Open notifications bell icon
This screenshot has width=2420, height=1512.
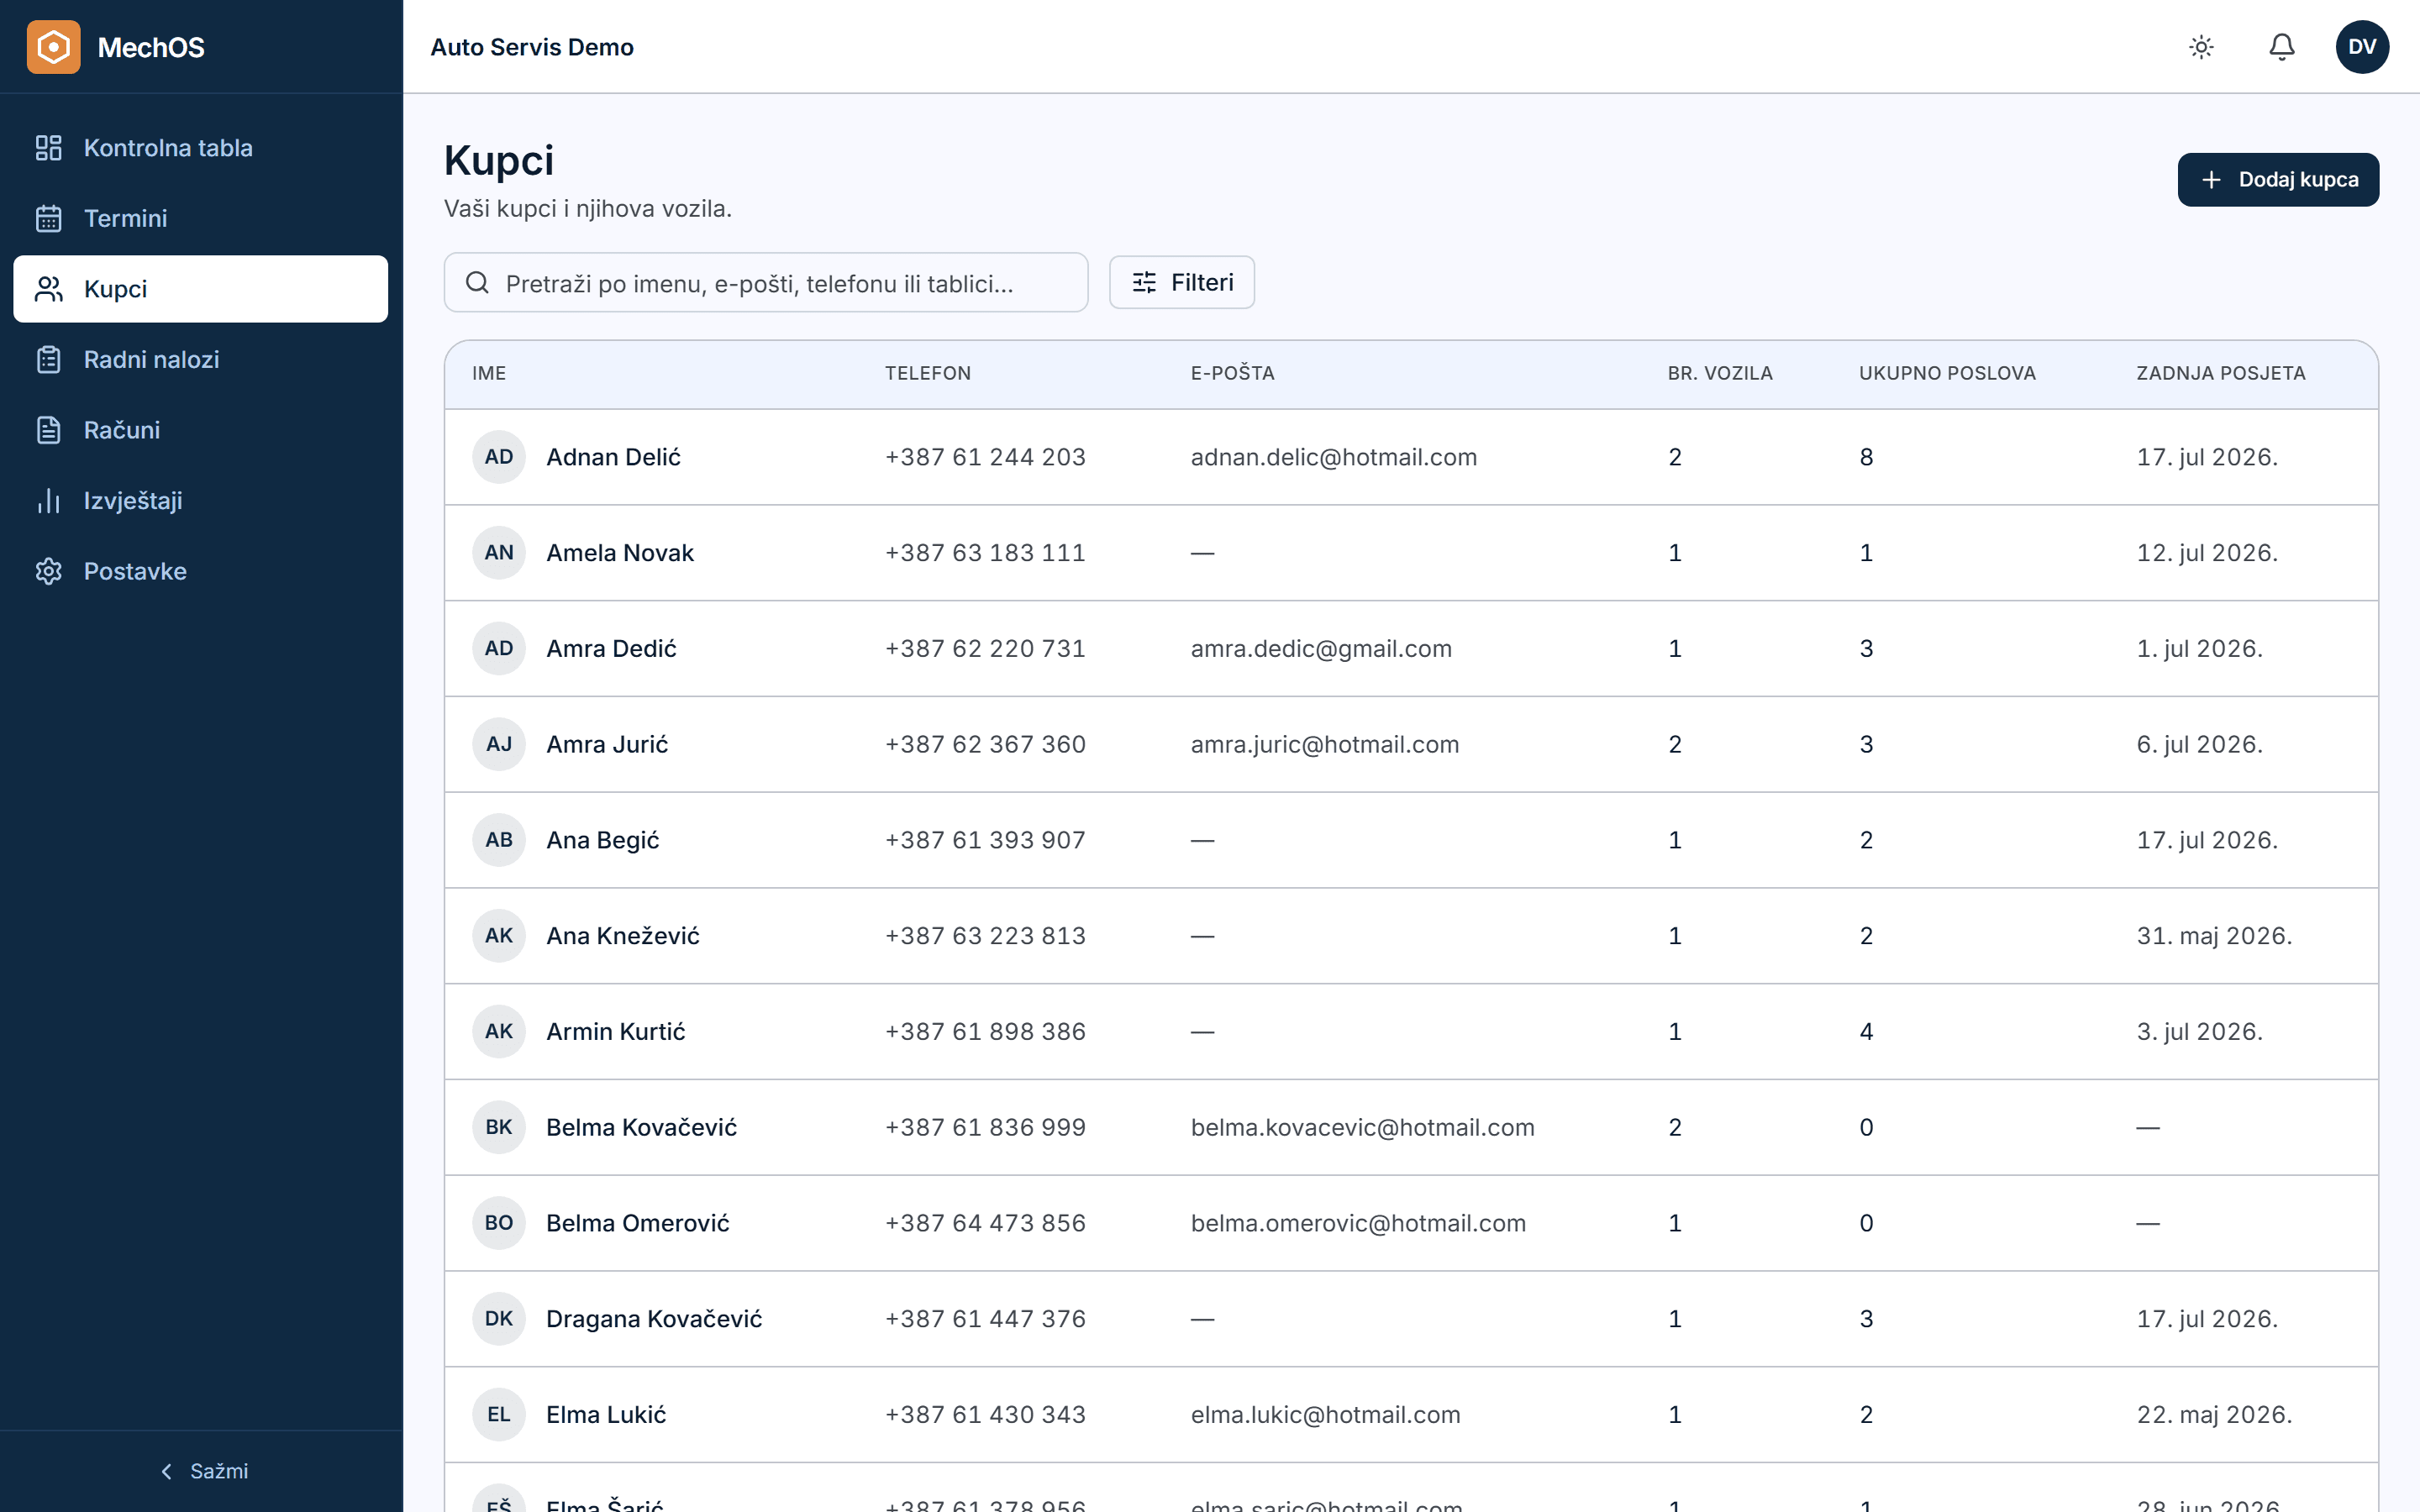[x=2281, y=47]
